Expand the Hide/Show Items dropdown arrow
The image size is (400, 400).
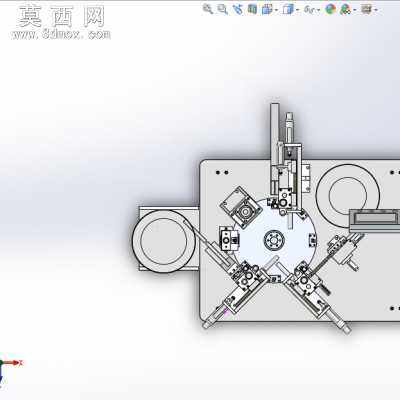coord(319,10)
